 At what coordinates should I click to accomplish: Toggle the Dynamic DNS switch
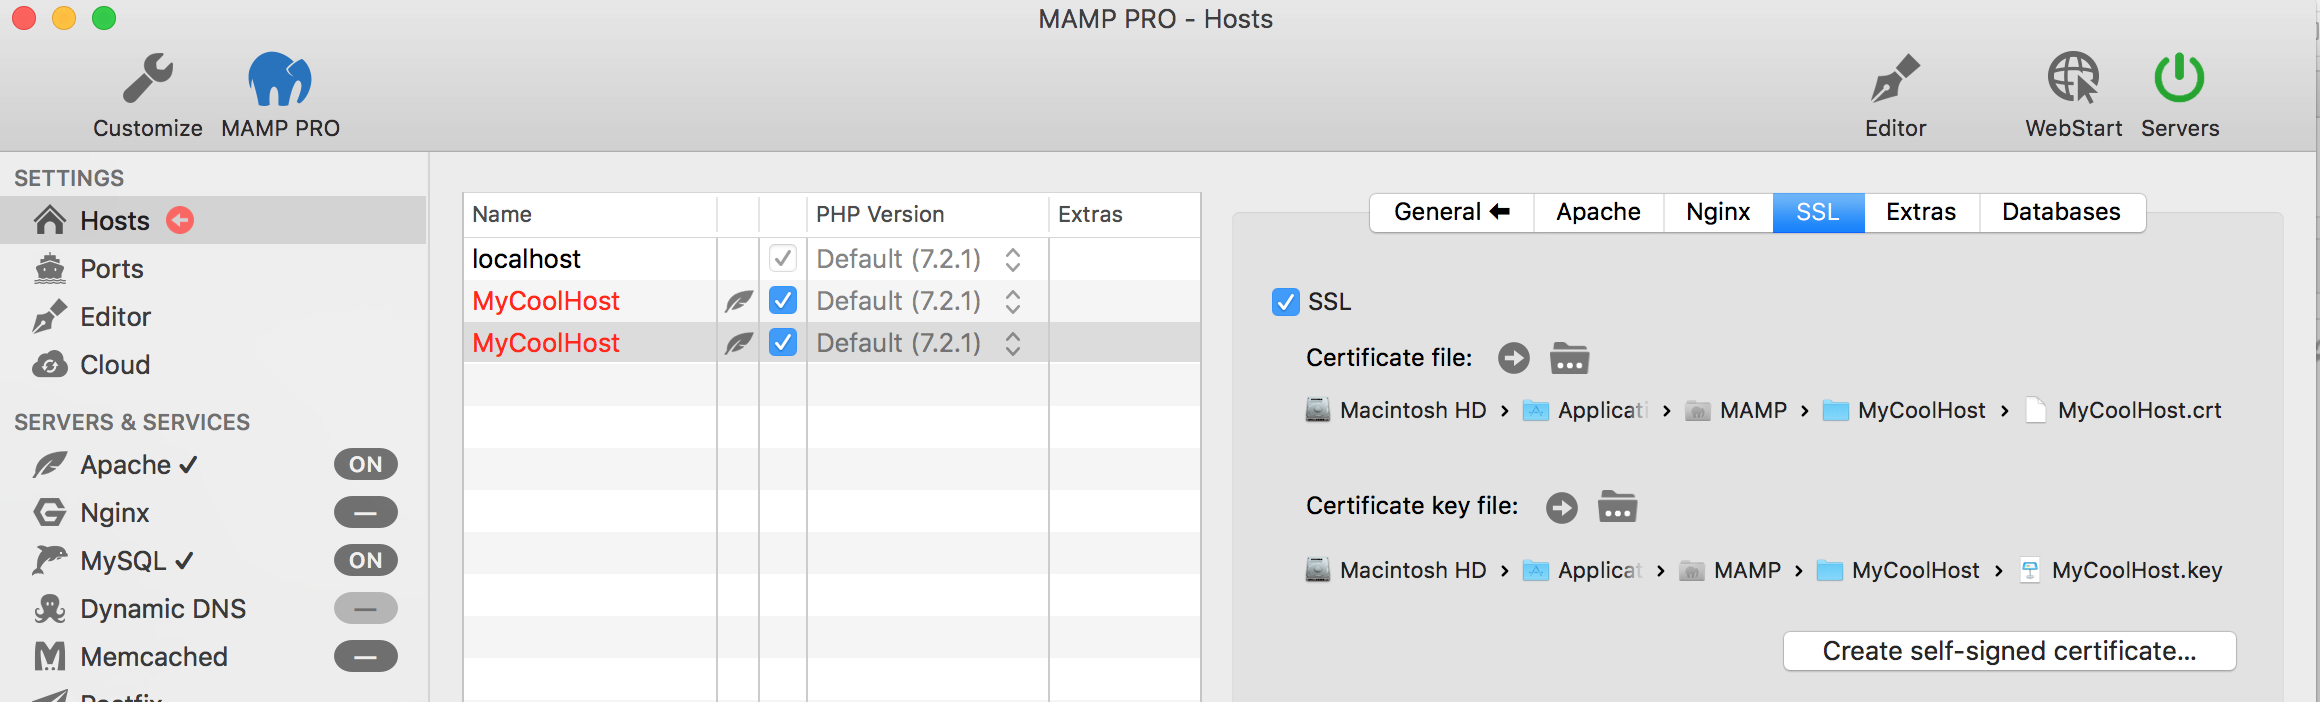coord(366,608)
